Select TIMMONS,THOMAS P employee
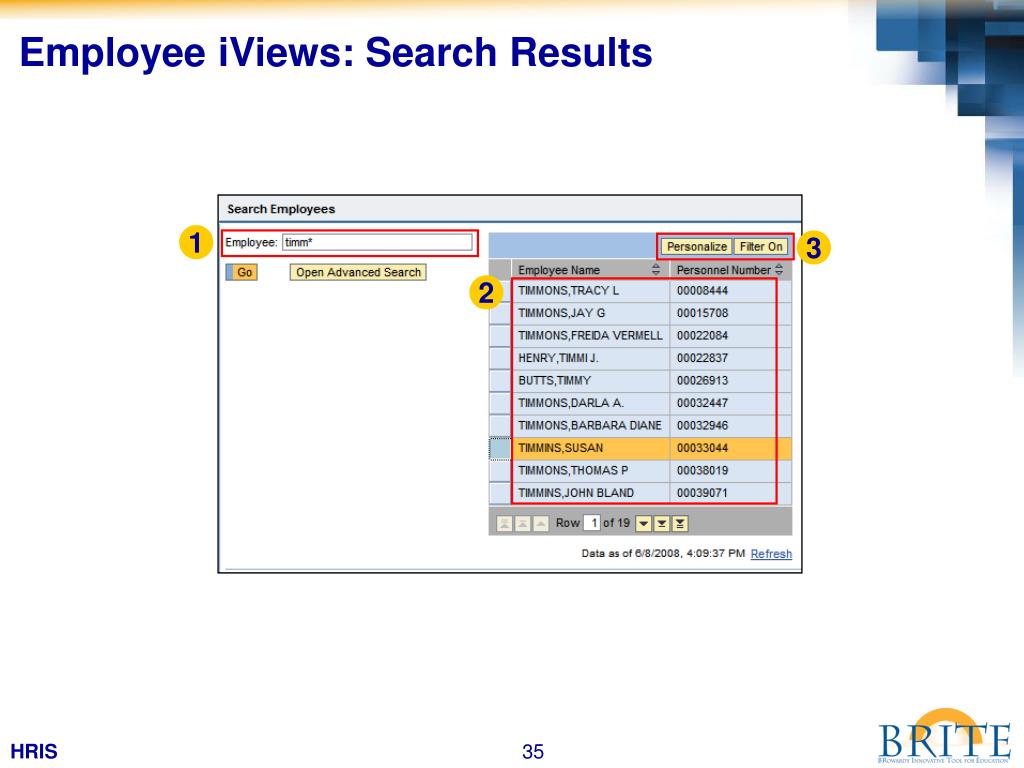The image size is (1024, 768). pyautogui.click(x=573, y=470)
